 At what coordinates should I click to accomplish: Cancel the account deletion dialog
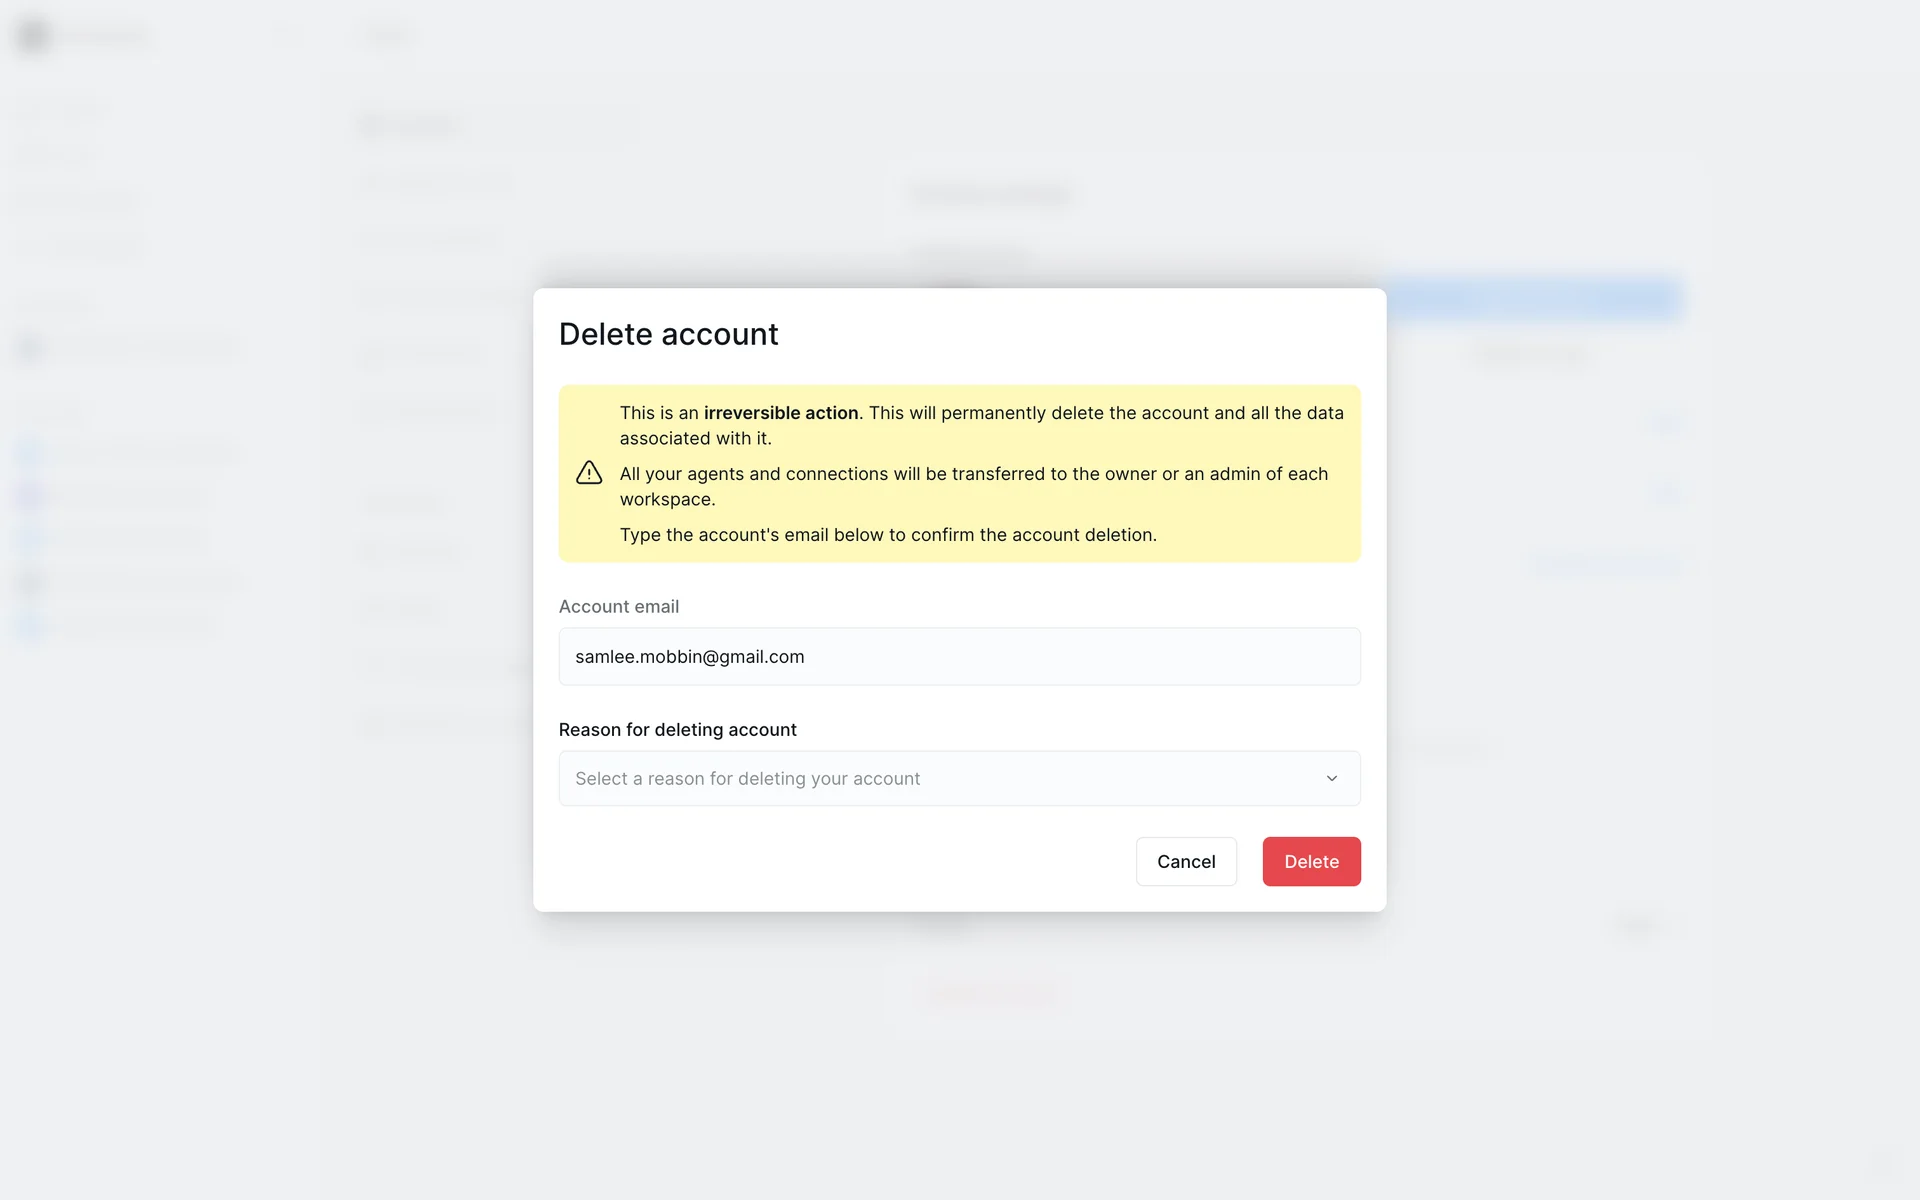1186,862
